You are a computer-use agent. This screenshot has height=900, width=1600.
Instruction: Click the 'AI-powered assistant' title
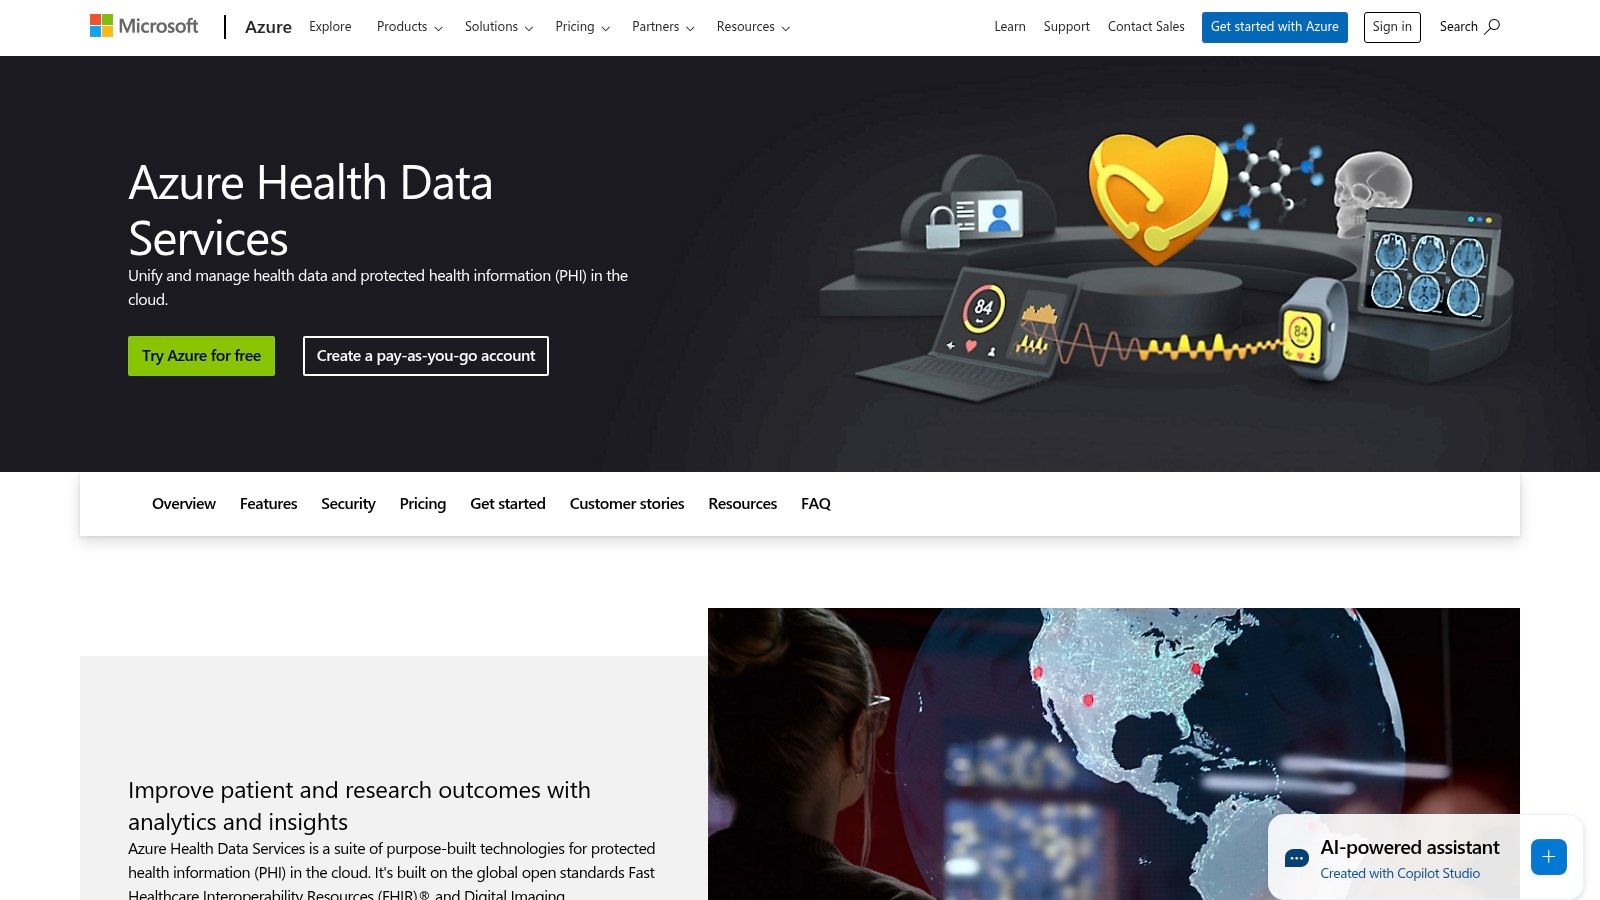(1410, 848)
